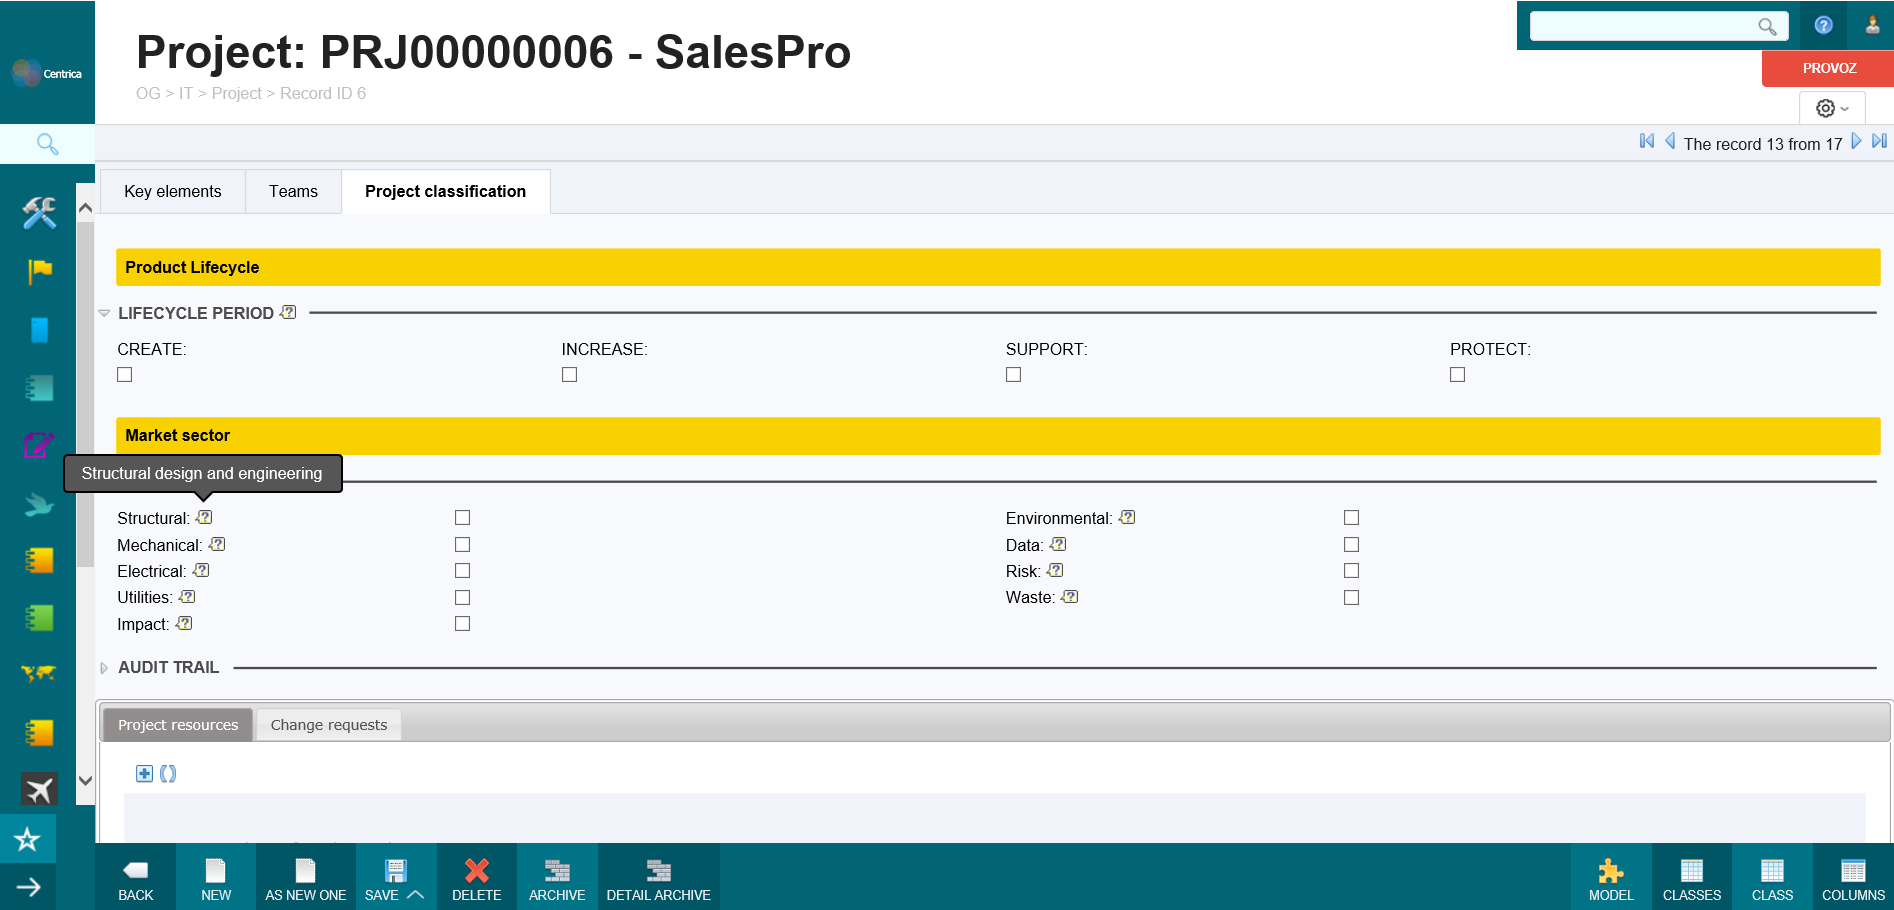Click the BACK button
Screen dimensions: 1894x910
[136, 878]
